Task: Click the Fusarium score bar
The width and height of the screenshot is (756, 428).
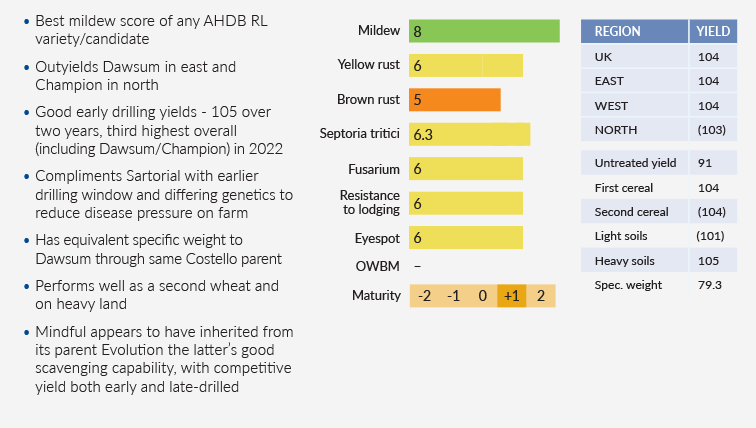Action: pyautogui.click(x=466, y=169)
